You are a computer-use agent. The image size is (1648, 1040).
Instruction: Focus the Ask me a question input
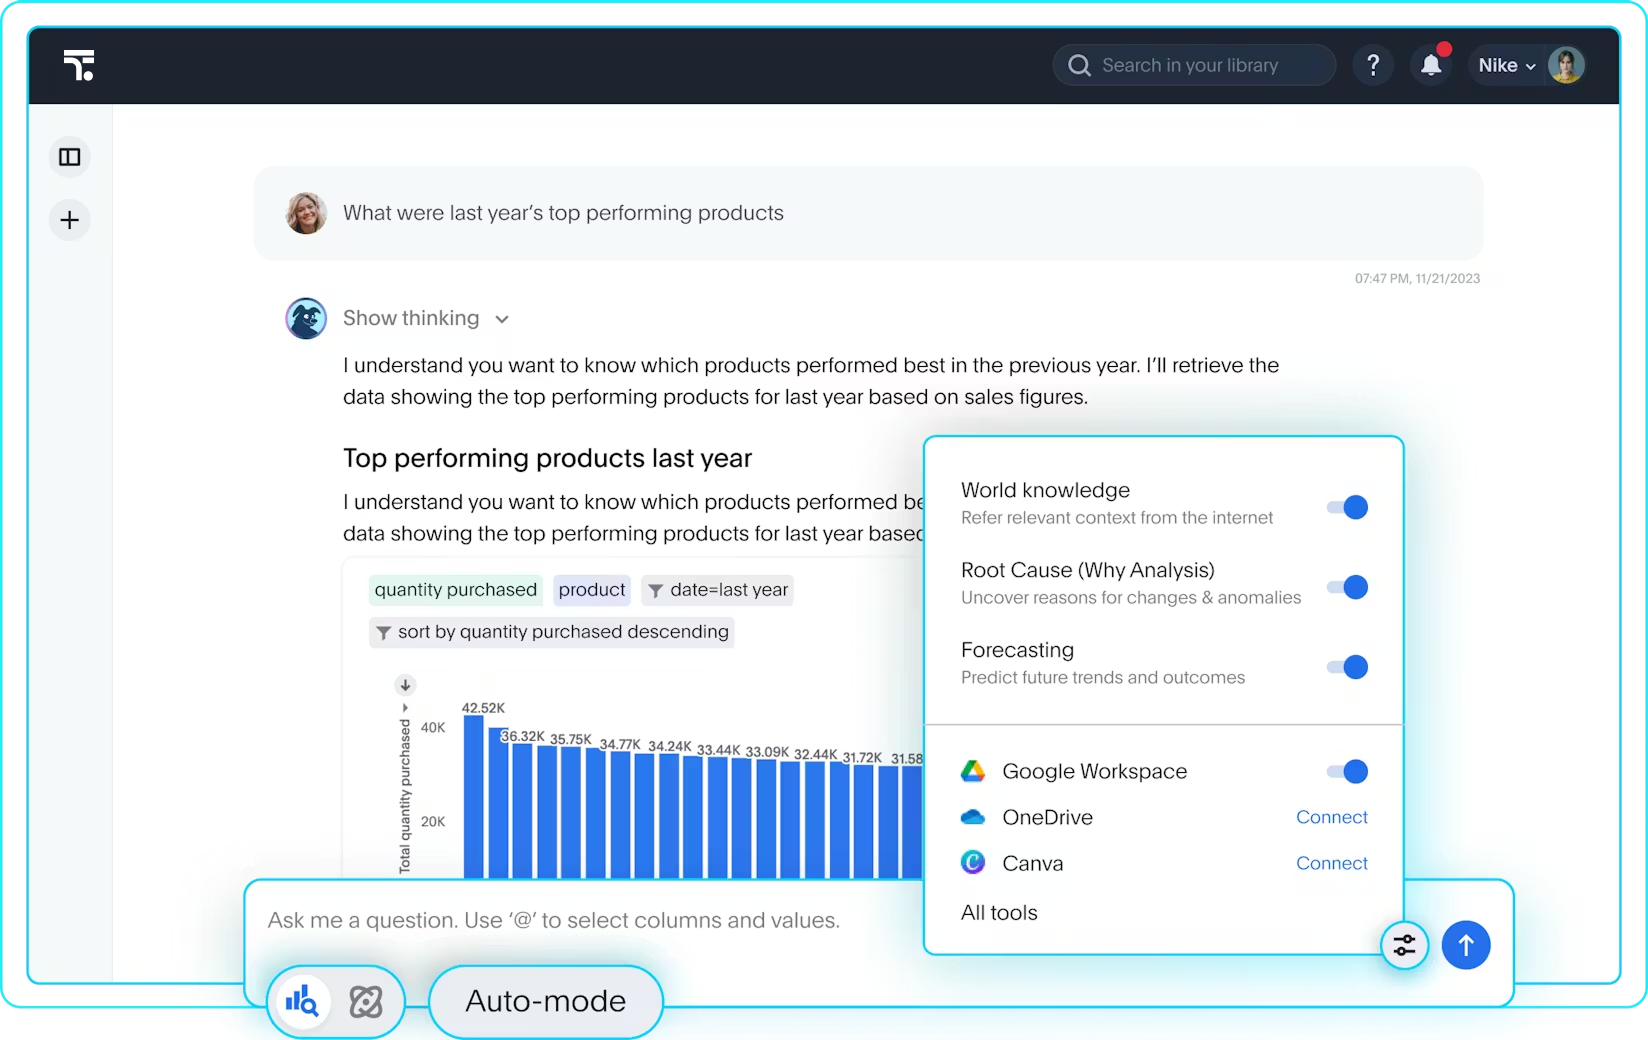(x=553, y=920)
